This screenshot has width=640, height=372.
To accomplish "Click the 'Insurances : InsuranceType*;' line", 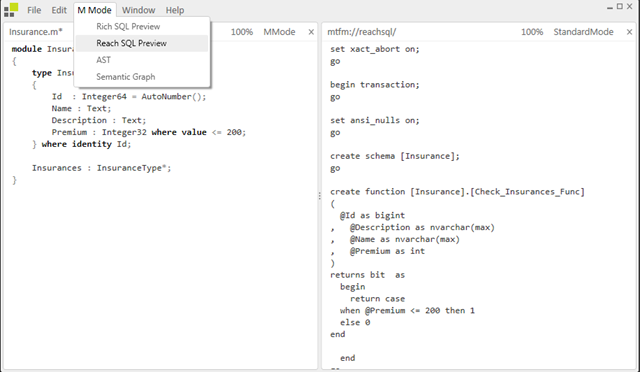I will pos(102,168).
